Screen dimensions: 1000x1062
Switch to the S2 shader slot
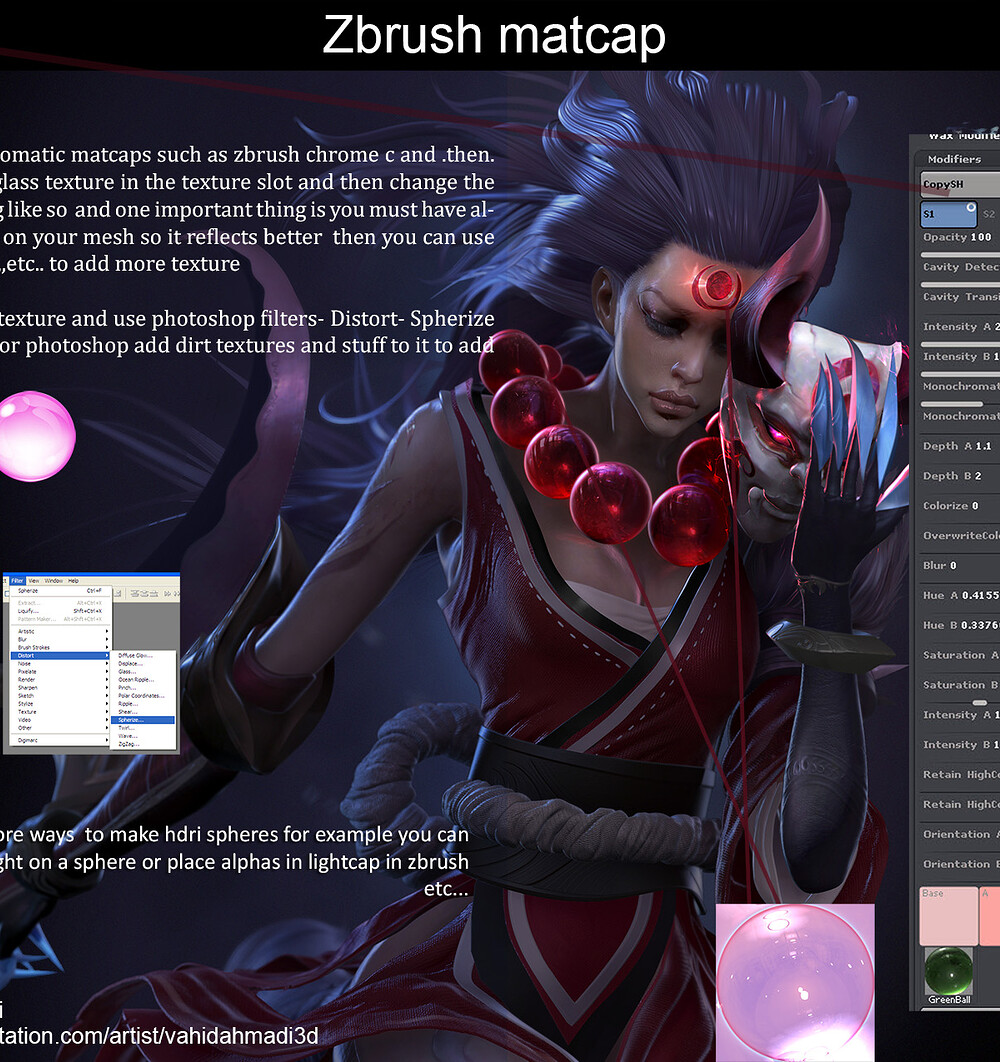pyautogui.click(x=990, y=214)
